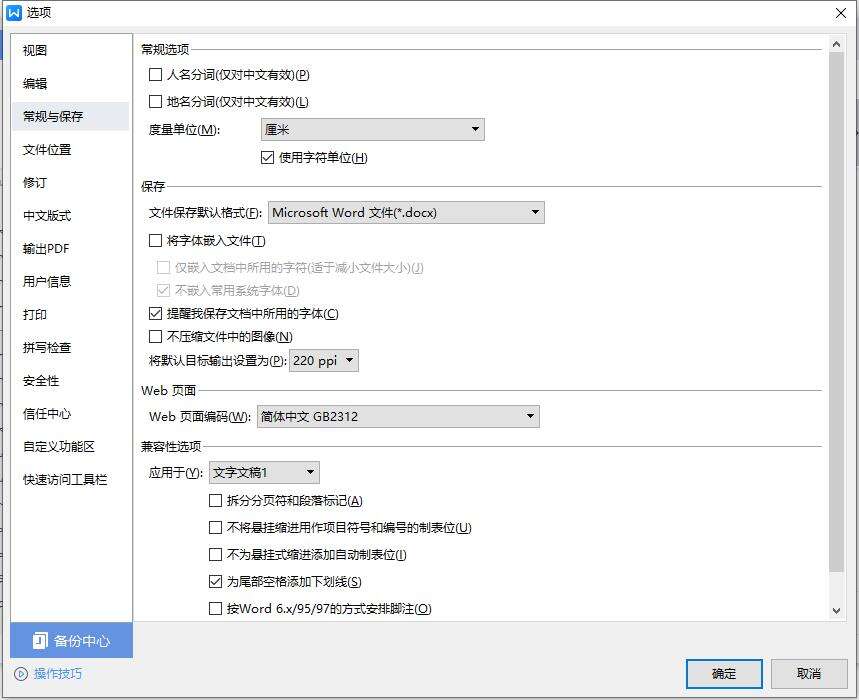Click the 取消 button
Image resolution: width=859 pixels, height=700 pixels.
[809, 674]
